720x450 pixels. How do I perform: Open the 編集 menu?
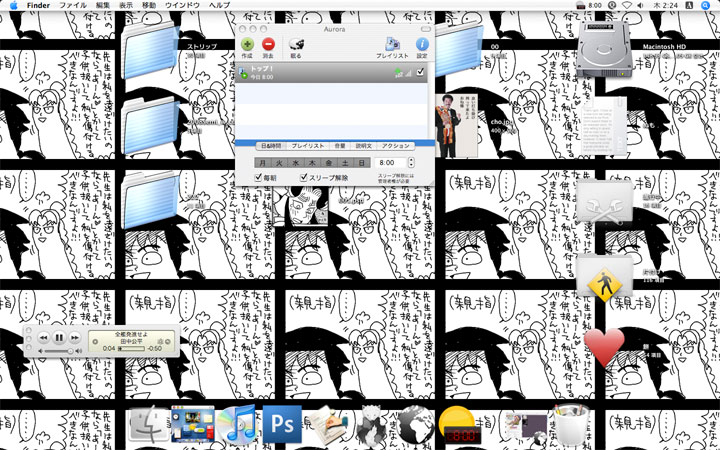[103, 5]
